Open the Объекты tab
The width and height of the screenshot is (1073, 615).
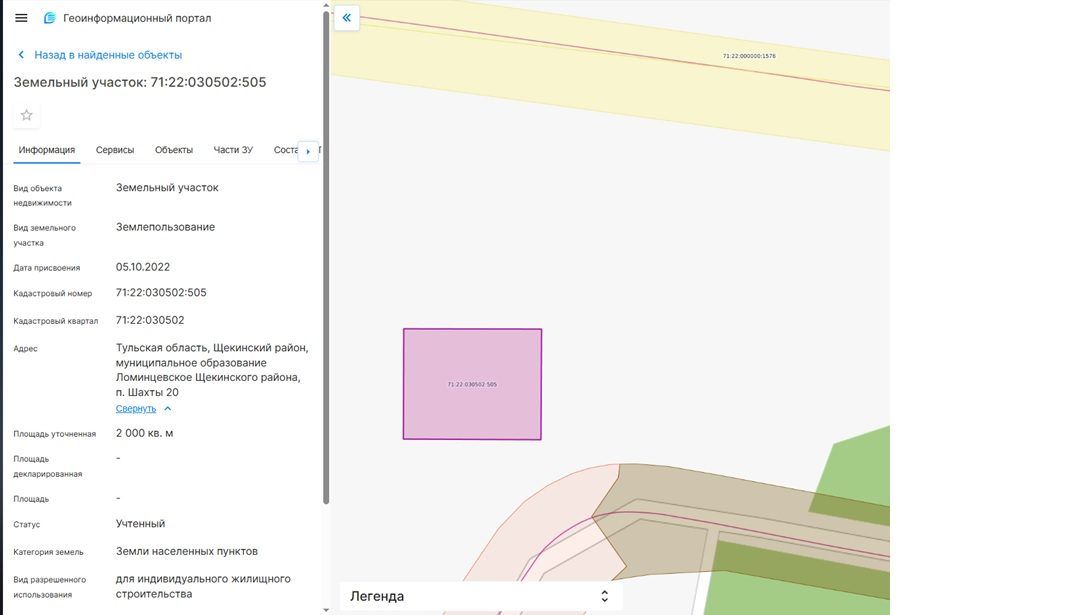[x=174, y=150]
